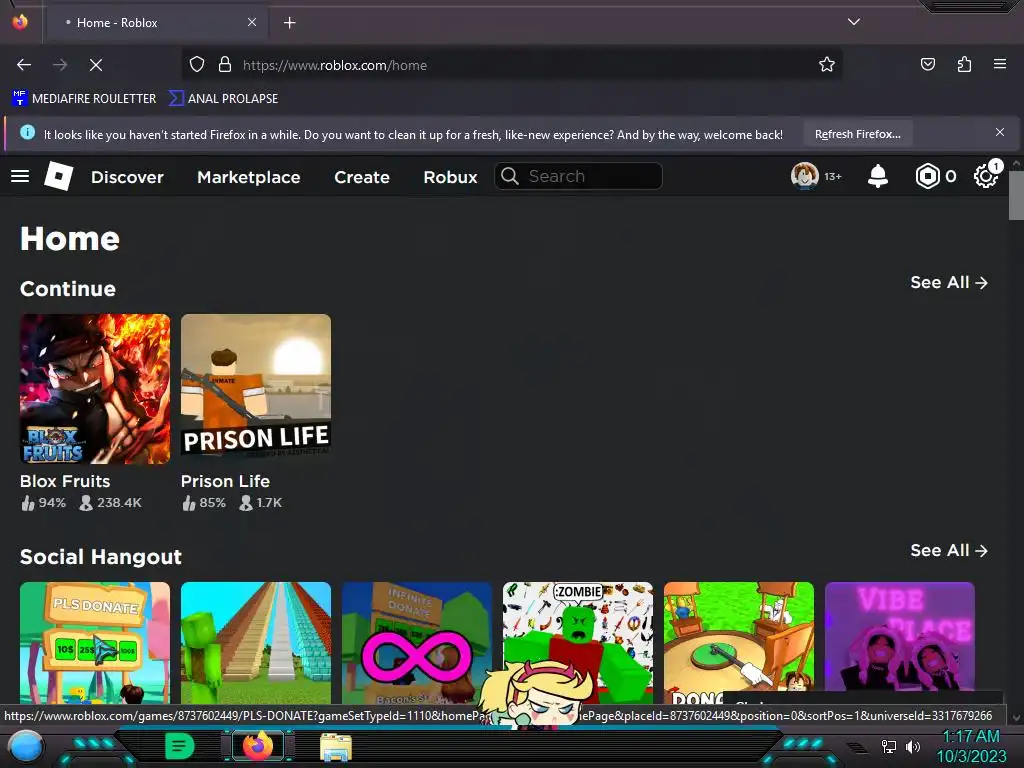The height and width of the screenshot is (768, 1024).
Task: Click the magnifier icon in Roblox search
Action: click(x=510, y=176)
